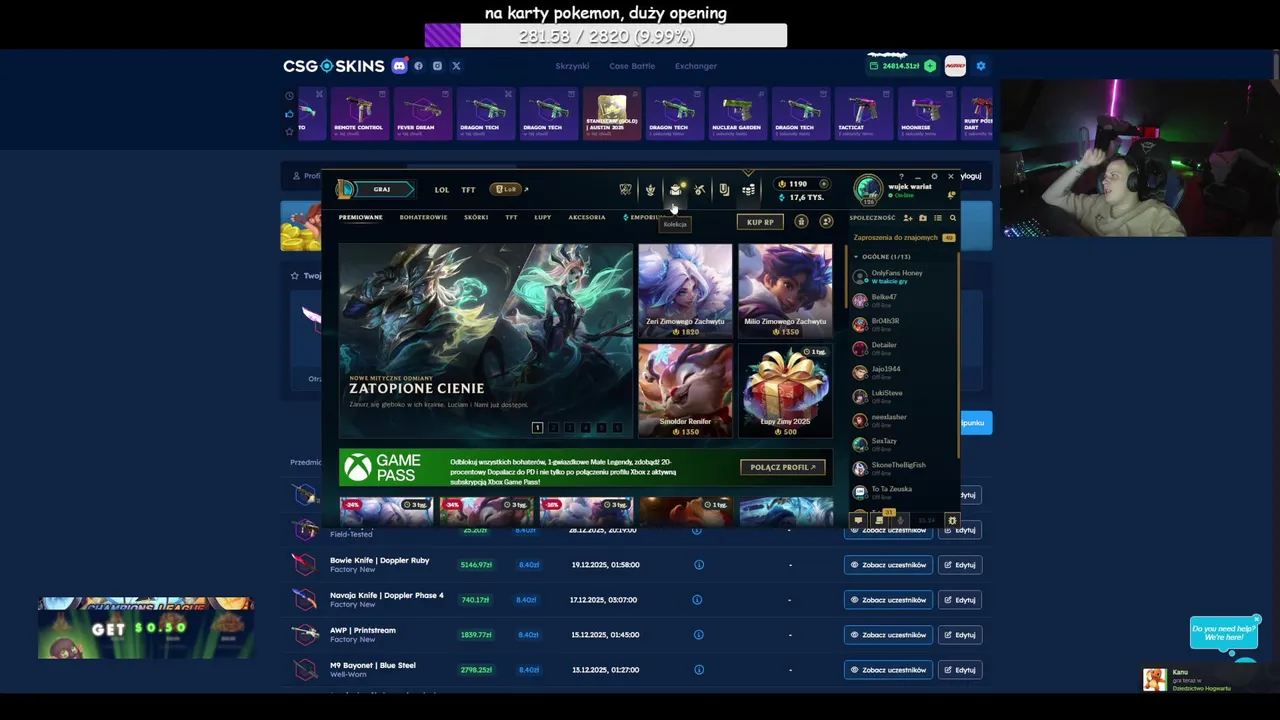Viewport: 1280px width, 720px height.
Task: Open the missions icon with the 31 badge
Action: (879, 520)
